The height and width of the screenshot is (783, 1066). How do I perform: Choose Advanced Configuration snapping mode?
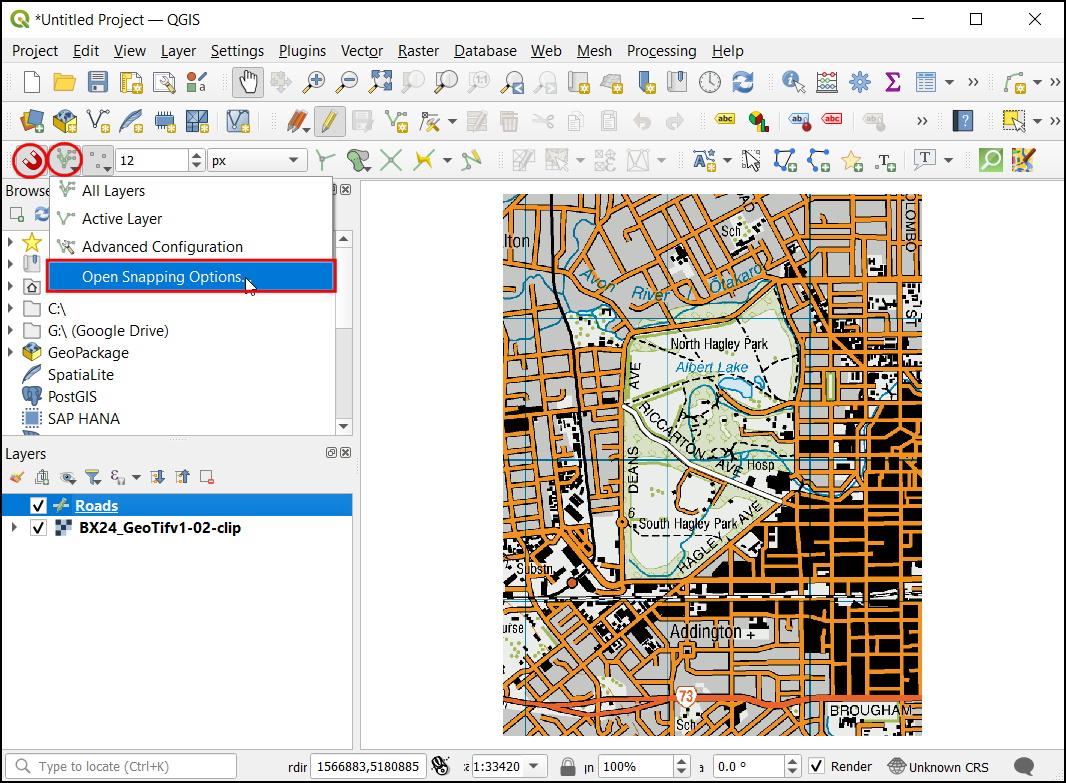coord(162,247)
